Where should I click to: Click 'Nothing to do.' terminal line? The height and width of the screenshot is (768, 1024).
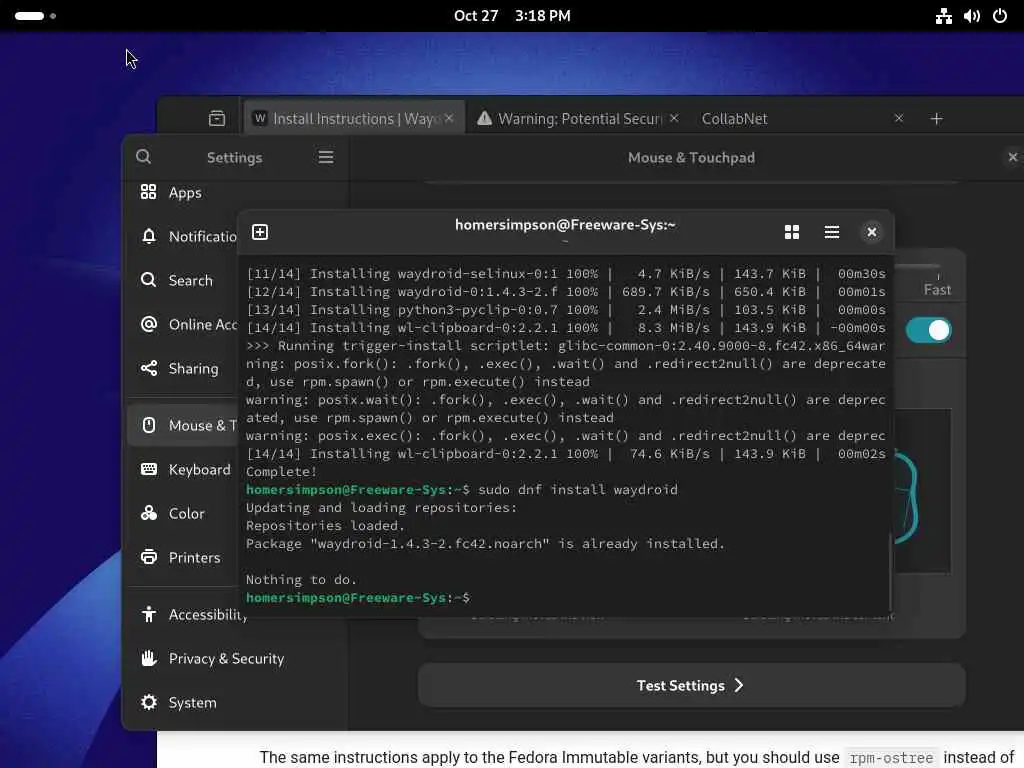point(302,580)
